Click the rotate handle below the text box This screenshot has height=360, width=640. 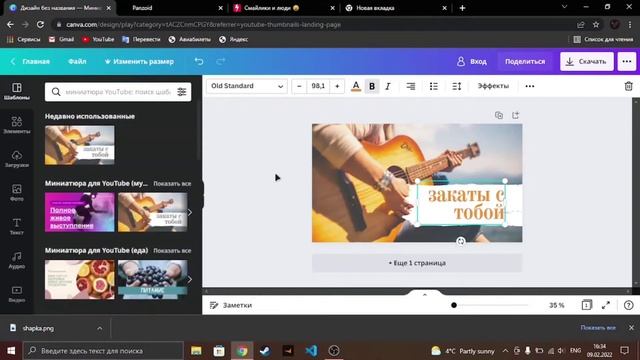pos(461,241)
